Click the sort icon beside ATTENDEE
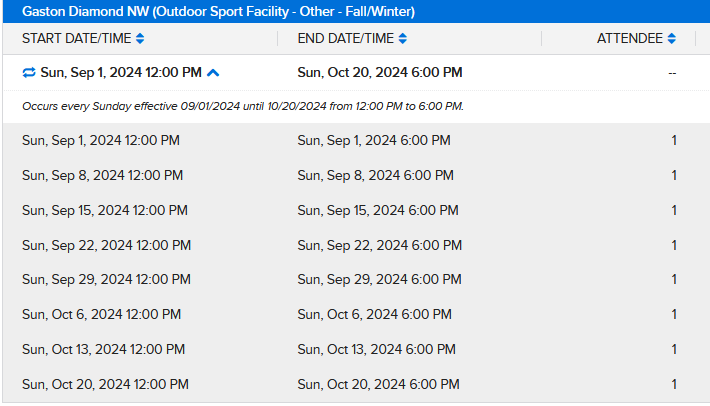The image size is (710, 406). pos(672,39)
